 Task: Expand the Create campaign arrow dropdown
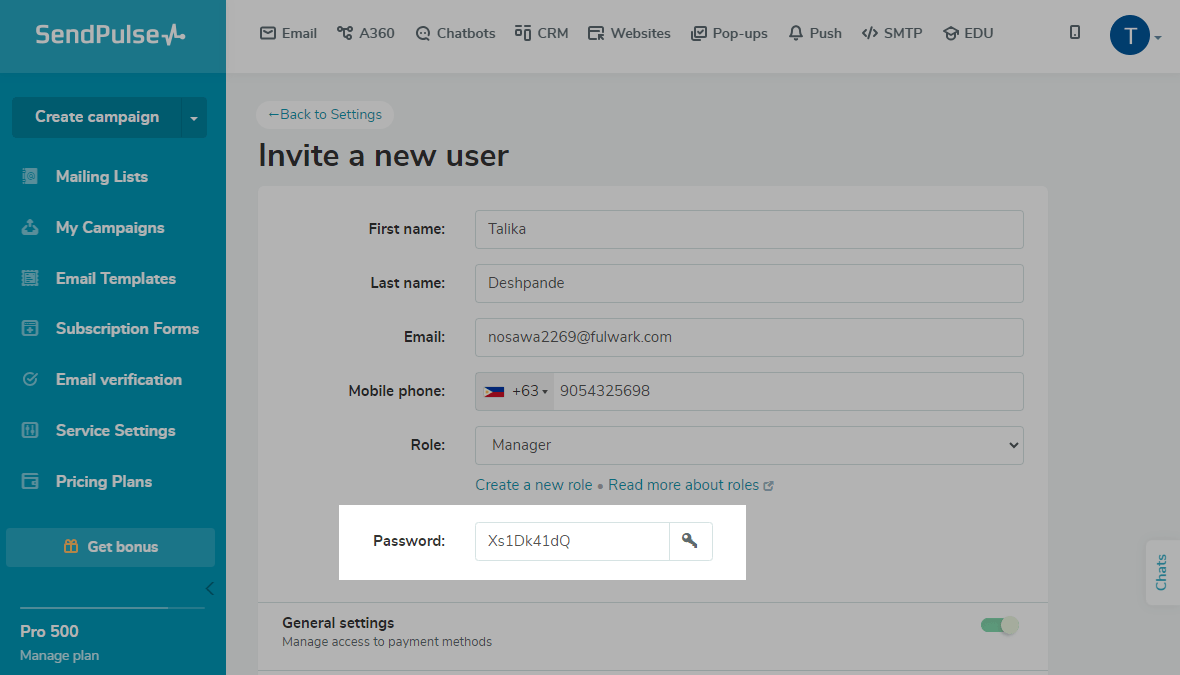(193, 118)
